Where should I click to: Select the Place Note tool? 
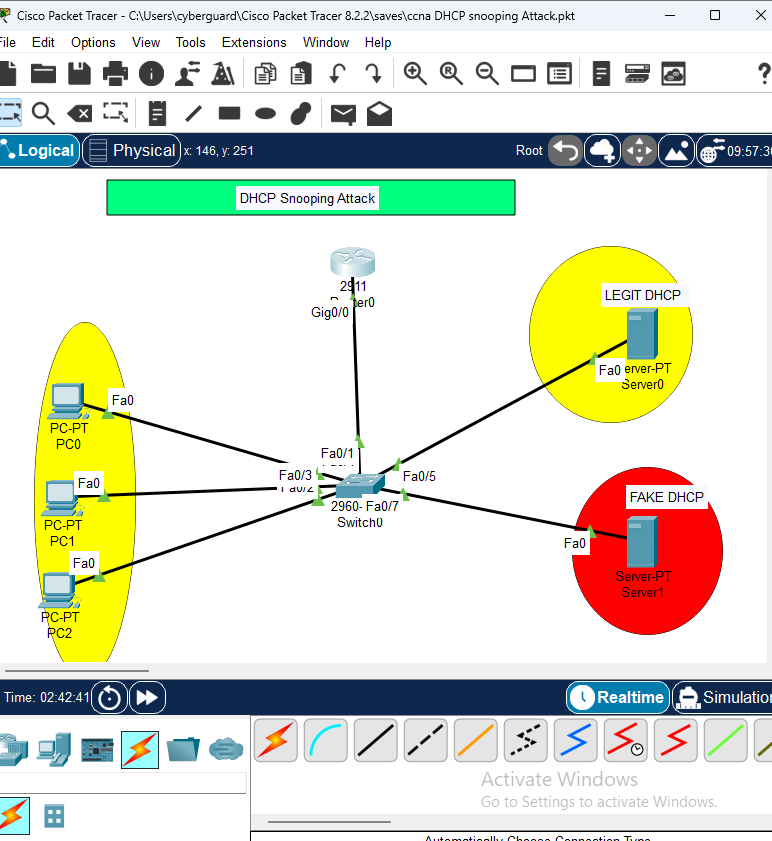click(x=157, y=113)
